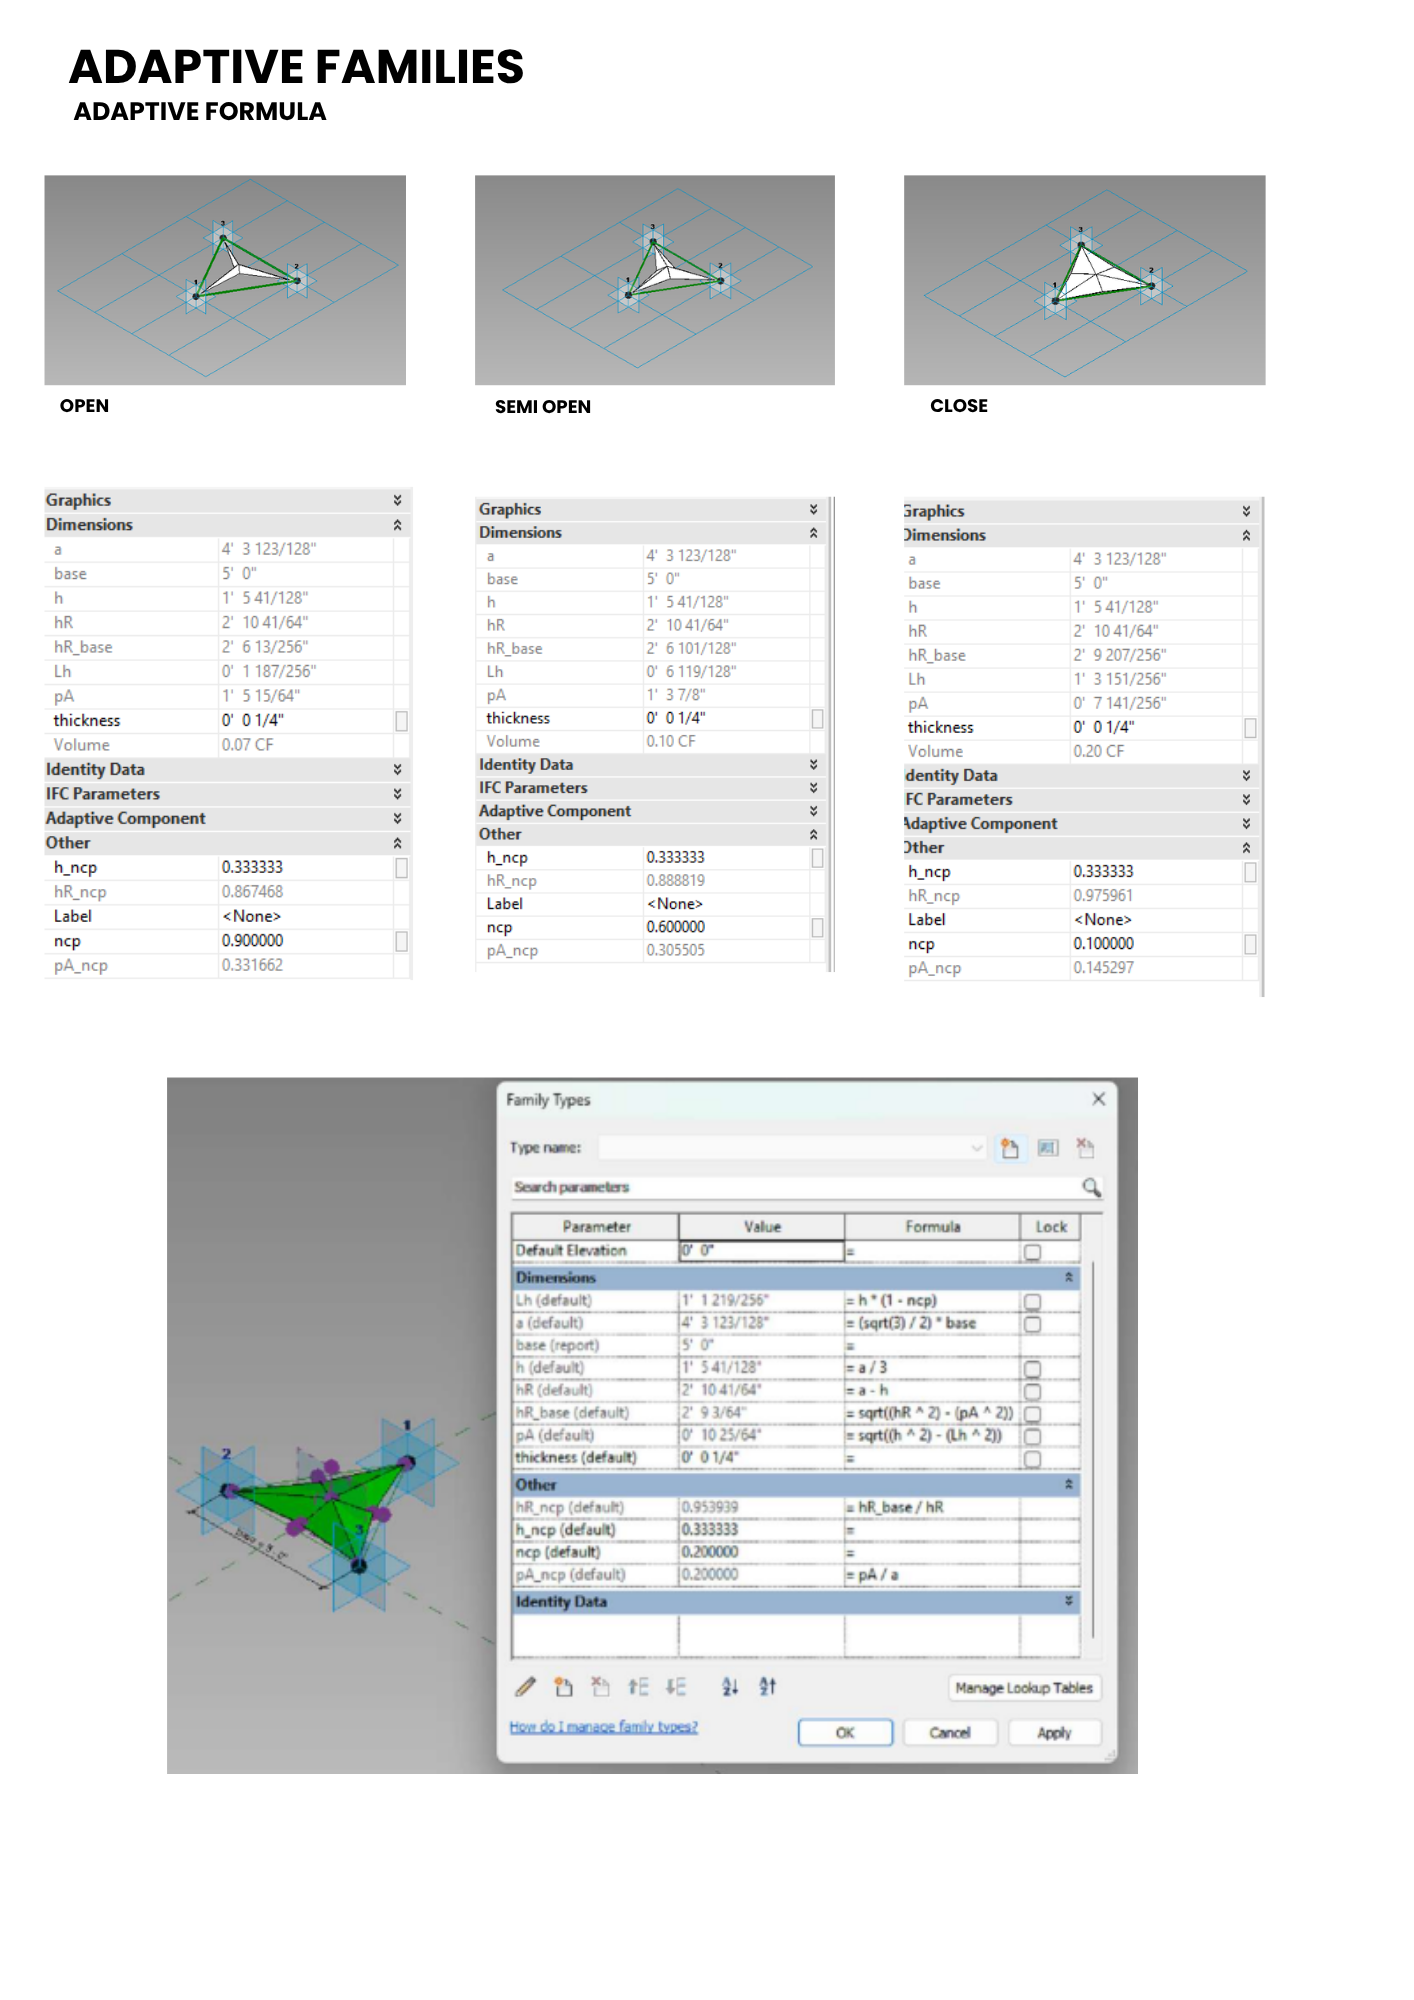Click formula '= (sqrt(3) / 2) * base'

911,1323
